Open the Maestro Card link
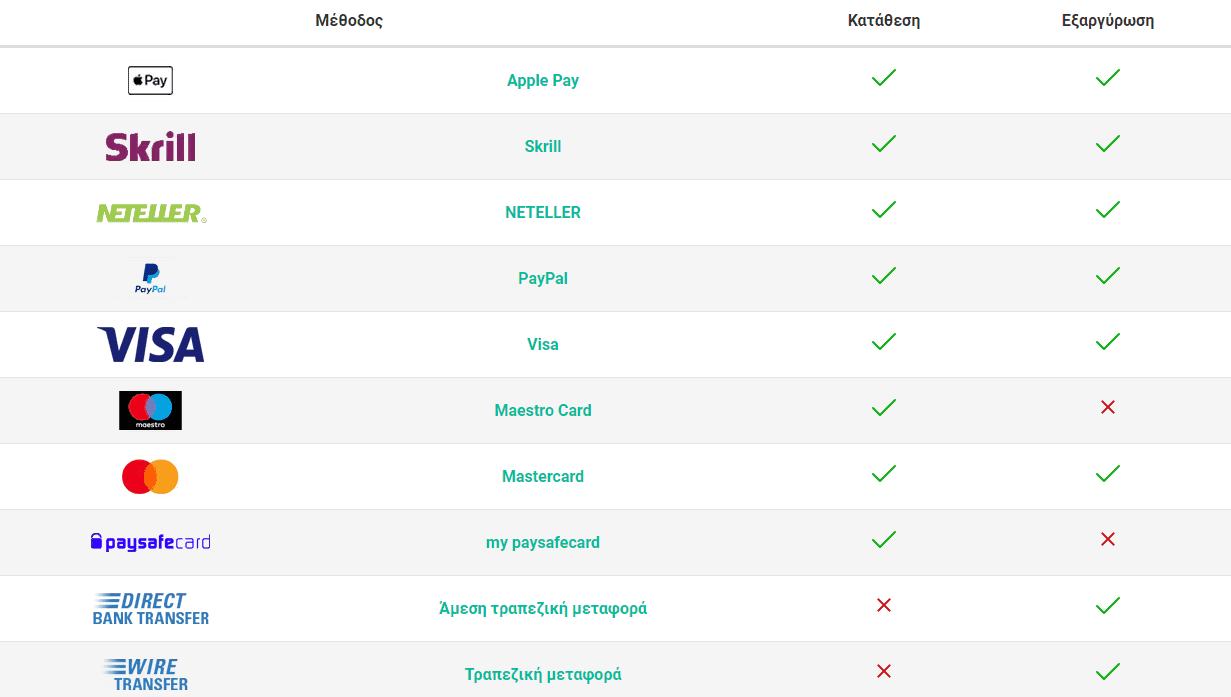Screen dimensions: 1231x697 point(543,411)
